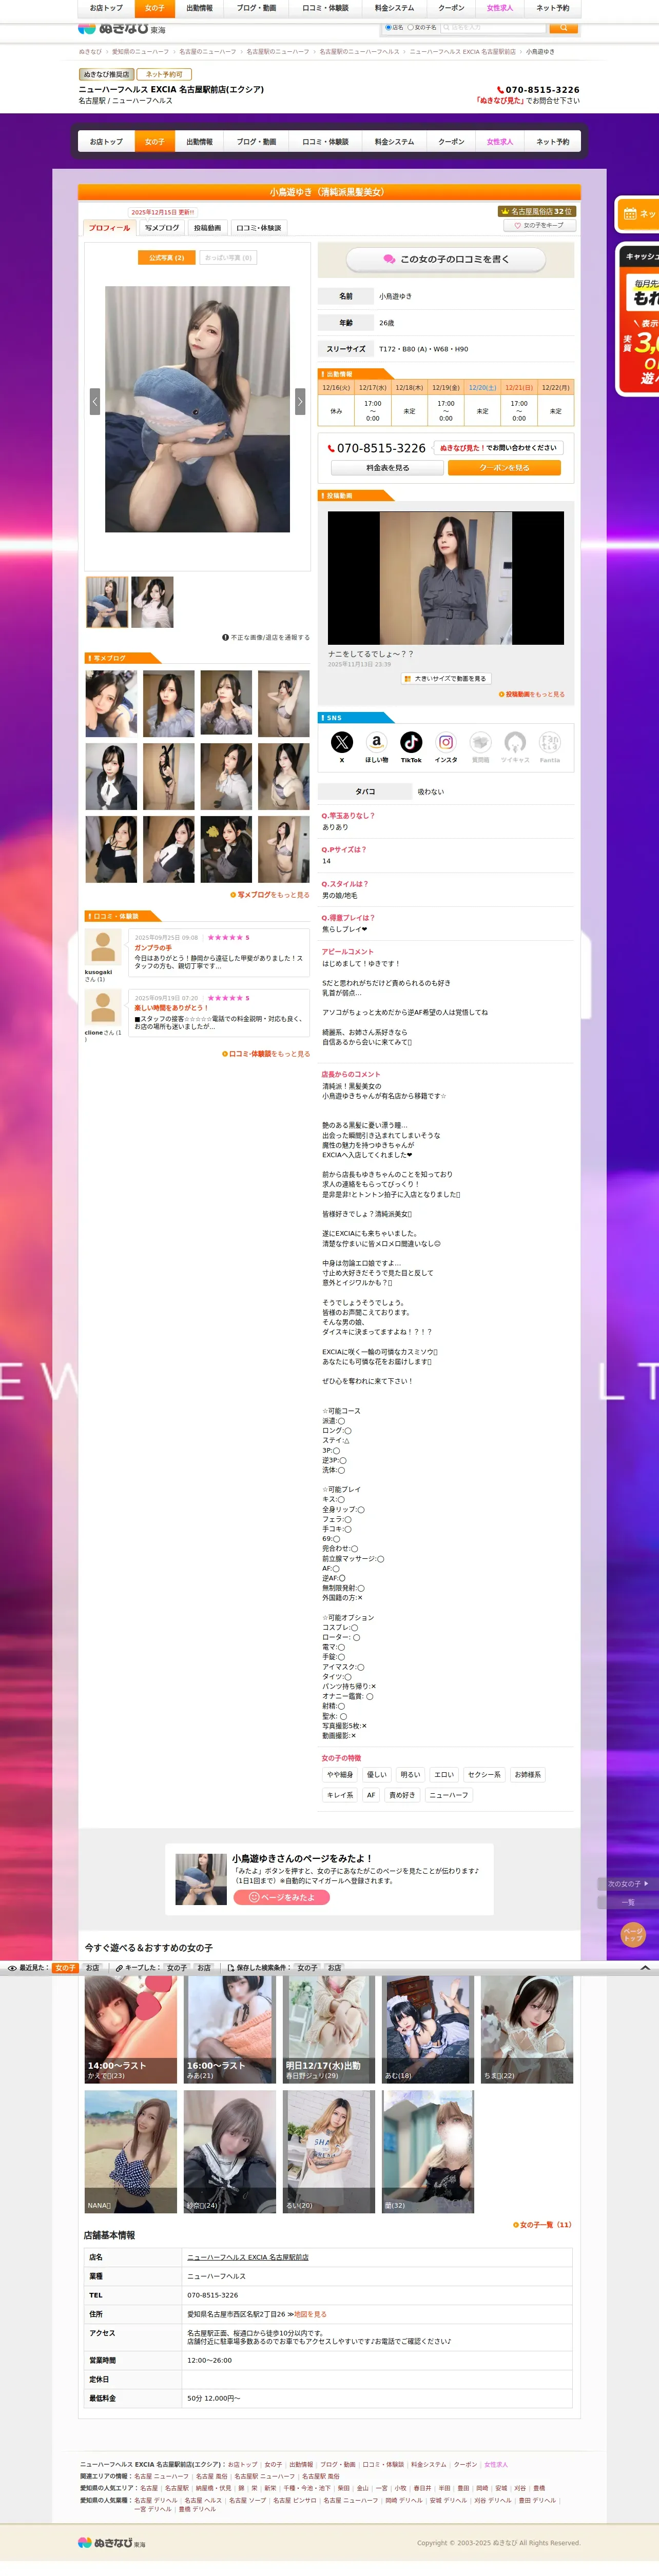Click the 質問箱 box icon
The image size is (659, 2576).
coord(481,742)
